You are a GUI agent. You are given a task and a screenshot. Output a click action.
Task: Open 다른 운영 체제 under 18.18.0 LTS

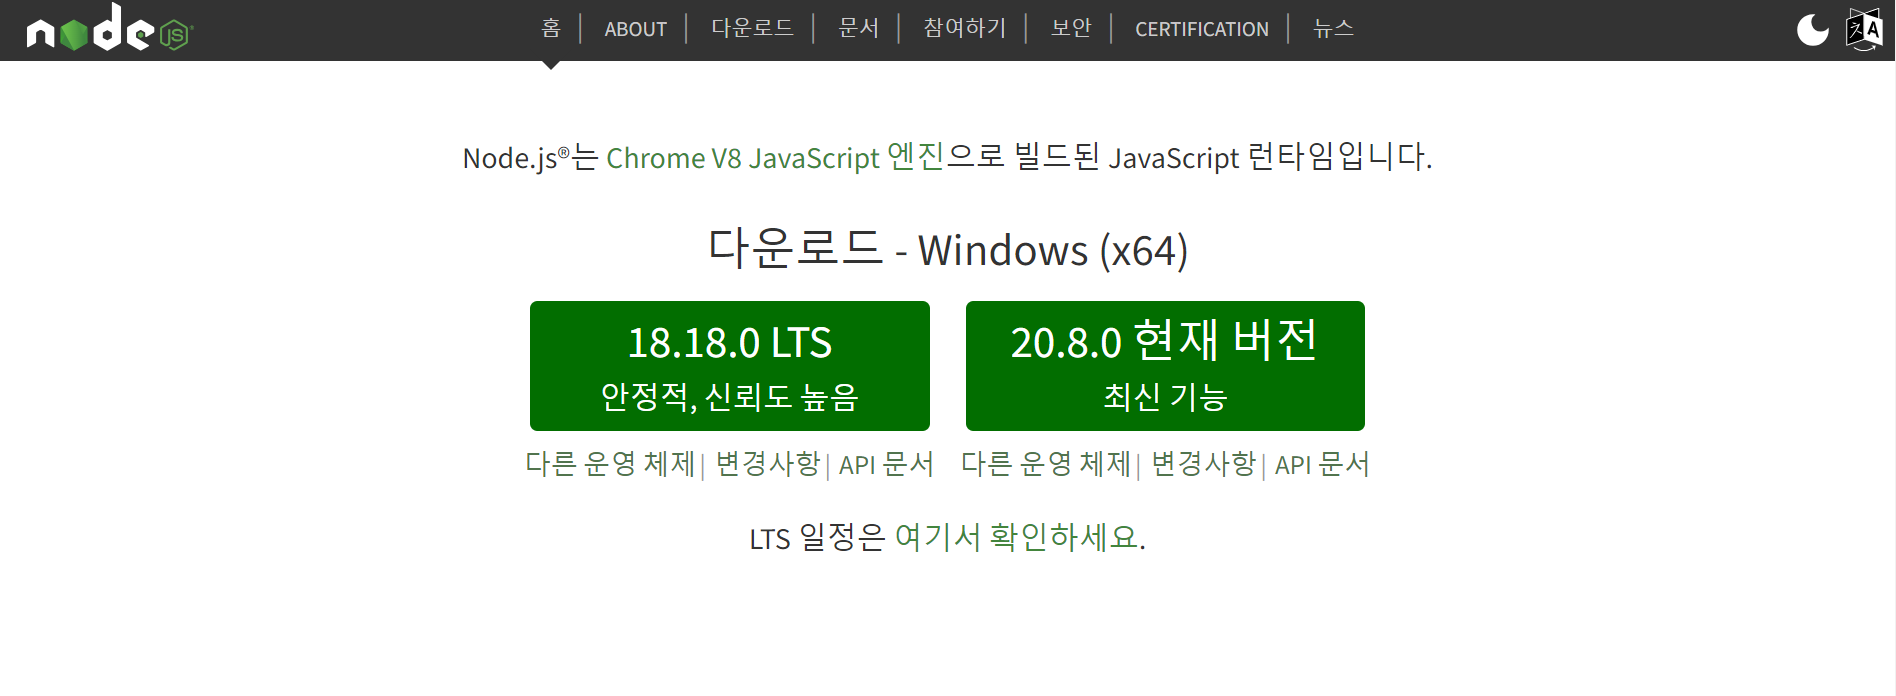(610, 464)
